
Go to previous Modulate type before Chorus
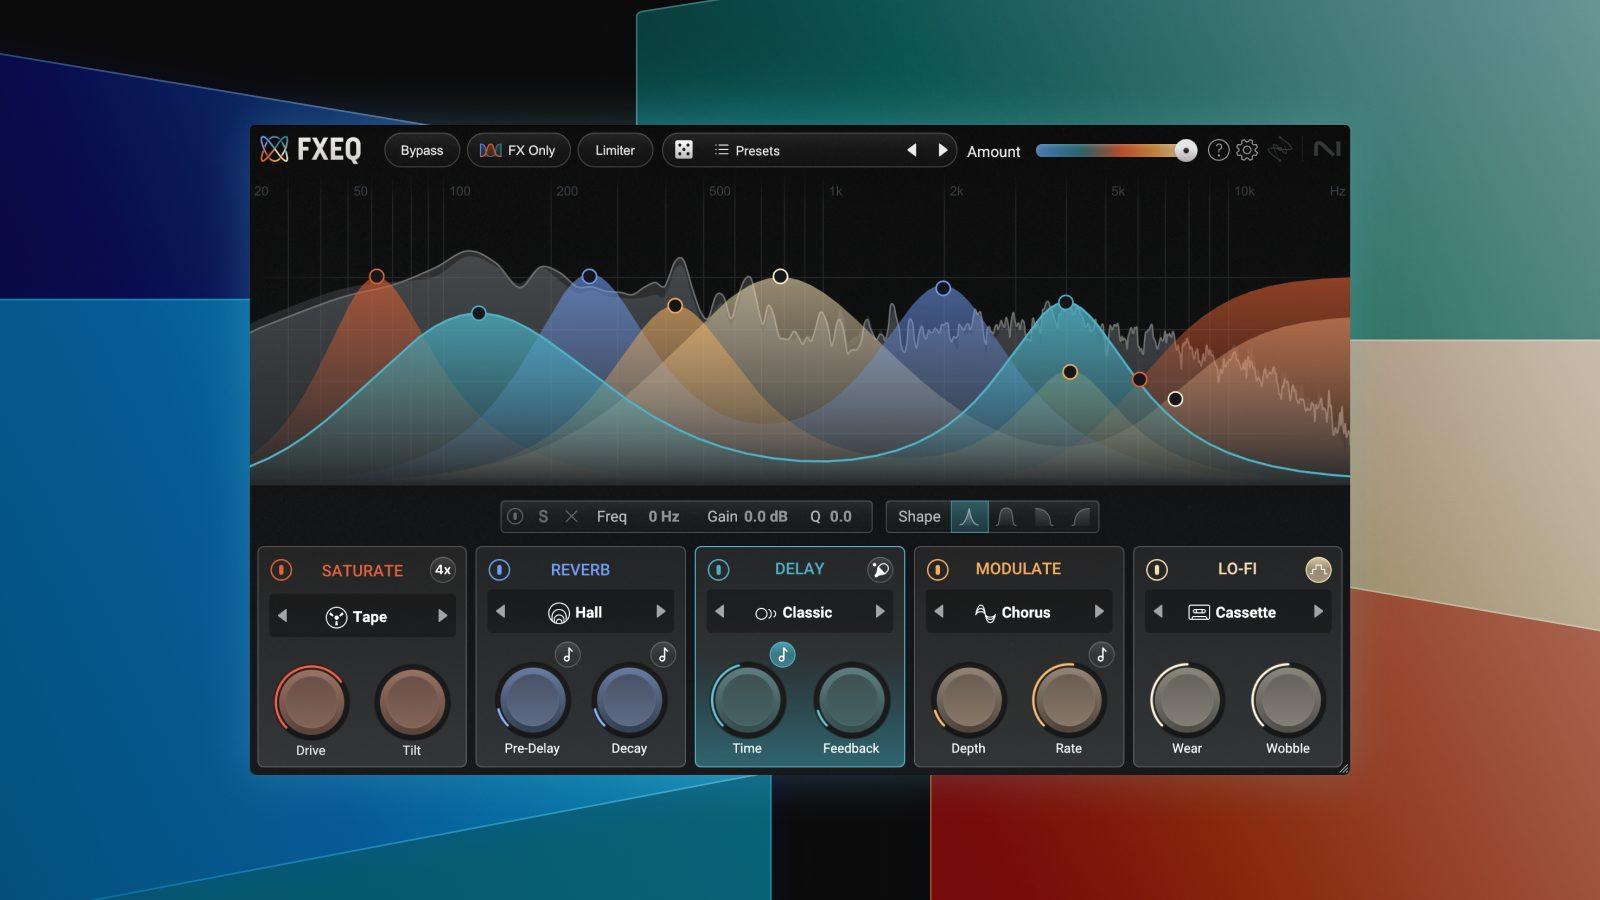coord(939,611)
